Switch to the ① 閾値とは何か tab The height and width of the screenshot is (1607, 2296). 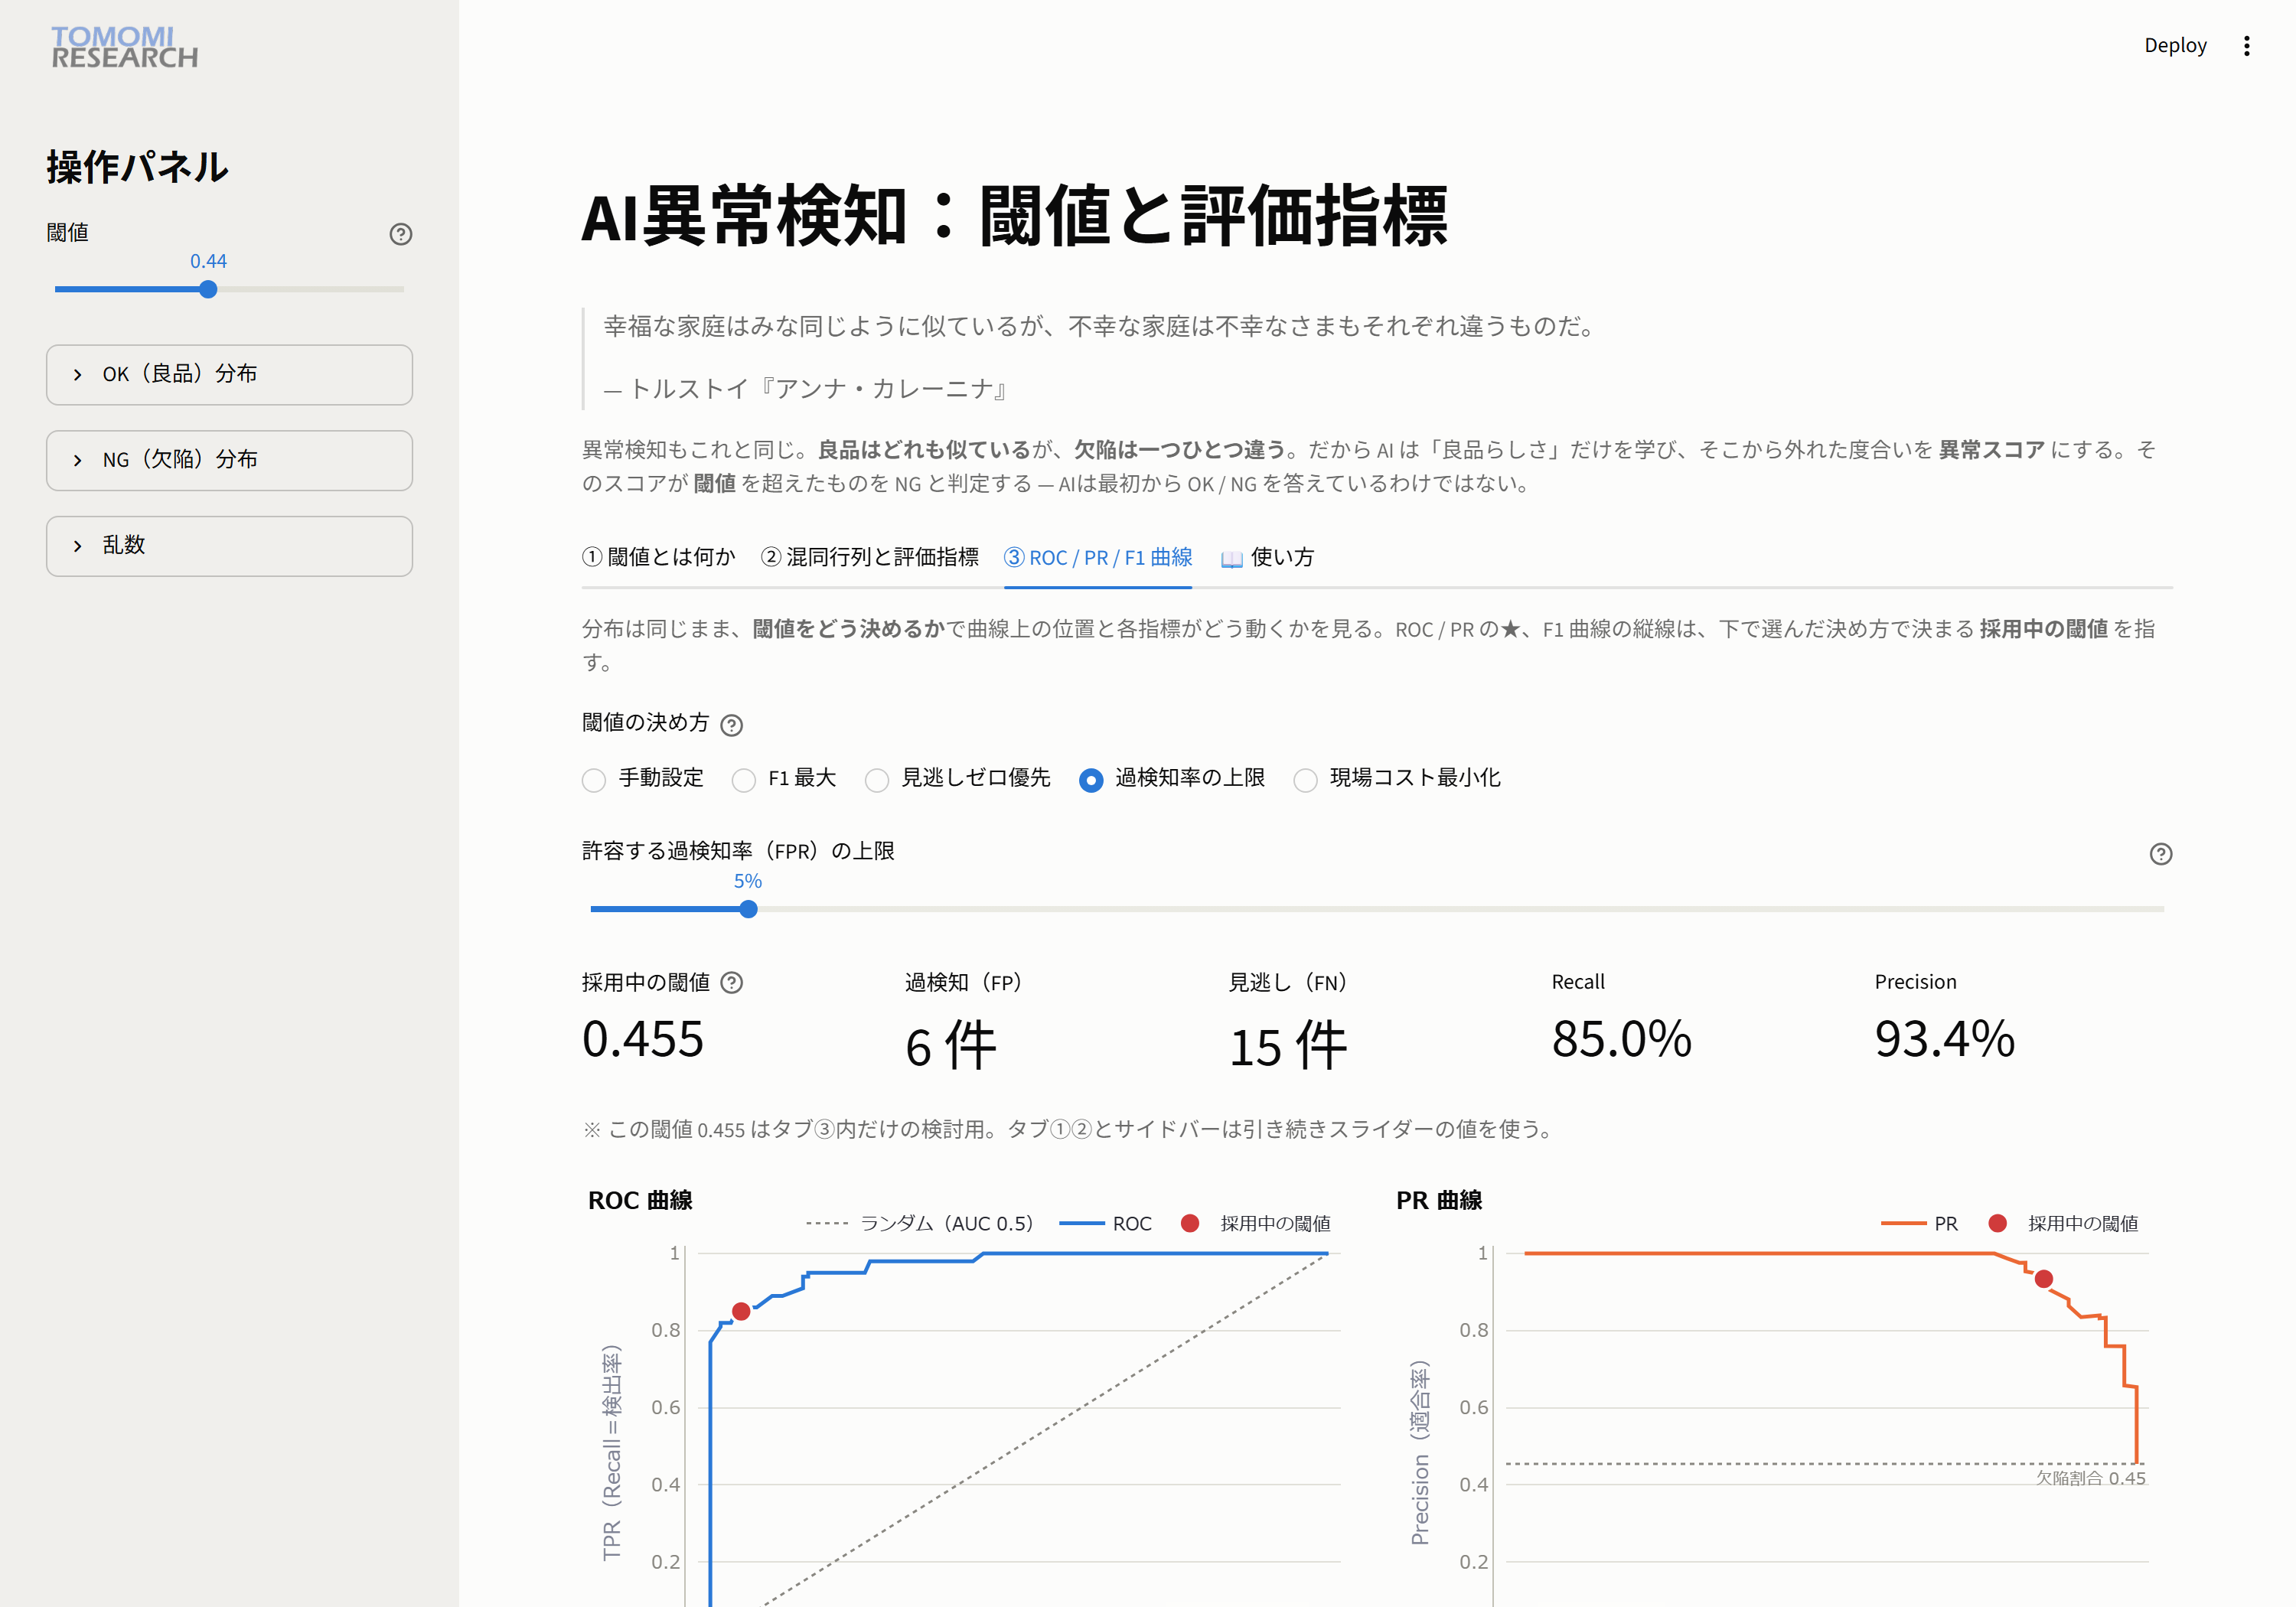click(659, 557)
